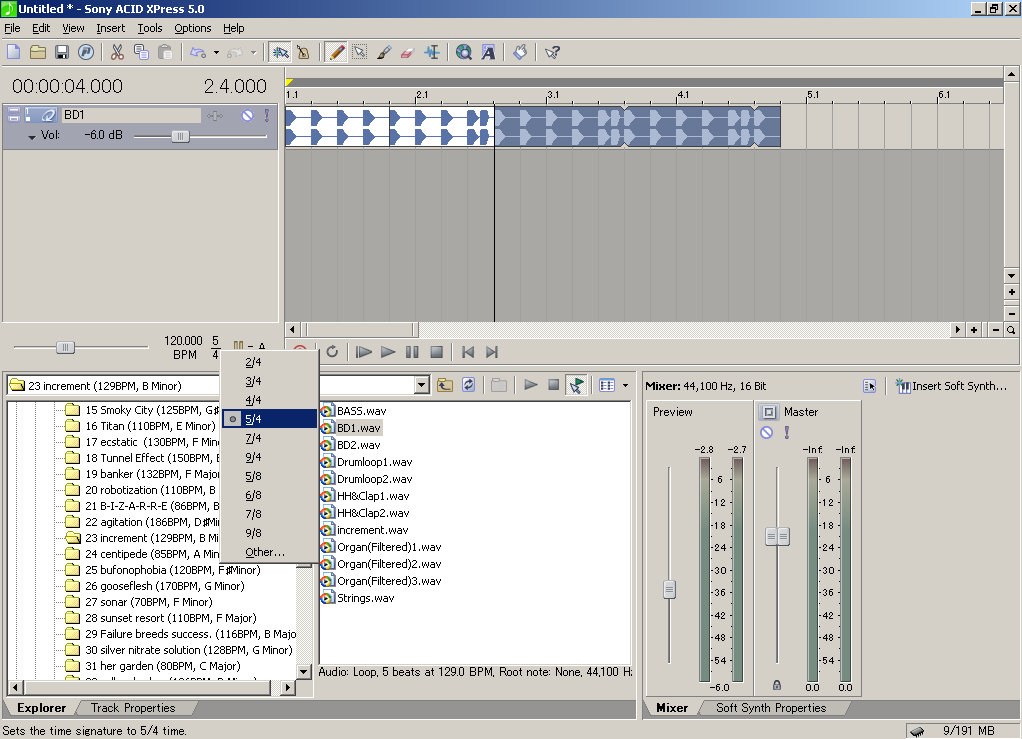Image resolution: width=1022 pixels, height=739 pixels.
Task: Click the BD1 volume slider thumb
Action: click(x=180, y=136)
